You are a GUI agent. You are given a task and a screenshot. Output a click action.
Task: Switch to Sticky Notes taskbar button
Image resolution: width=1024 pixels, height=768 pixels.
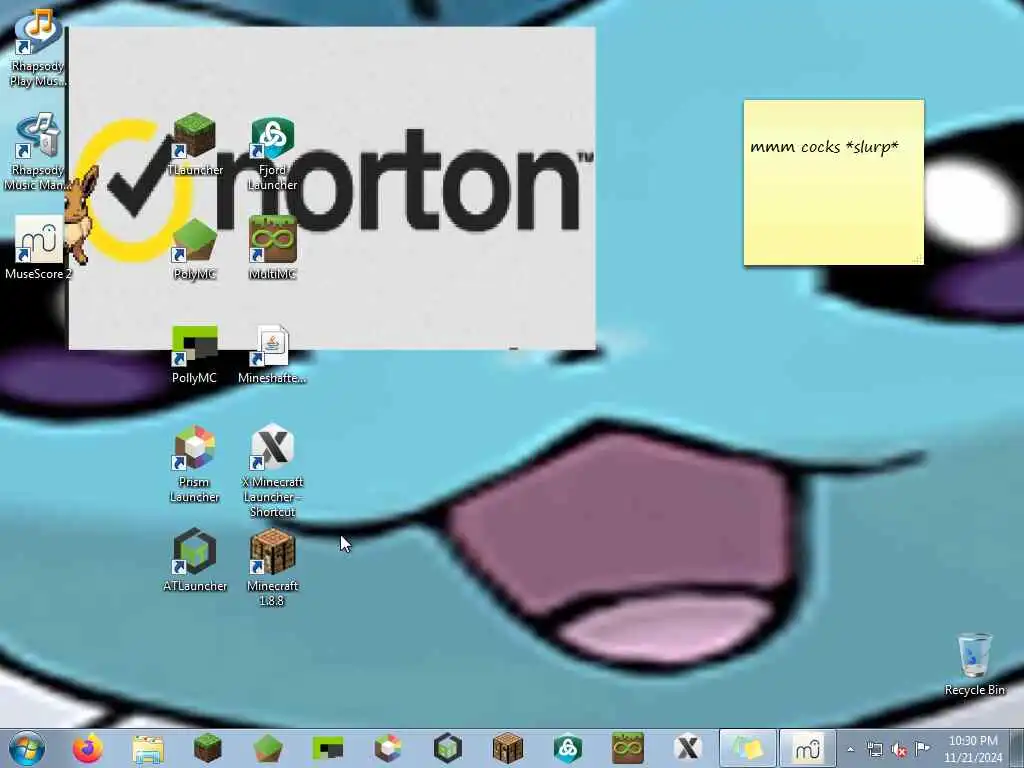(748, 748)
